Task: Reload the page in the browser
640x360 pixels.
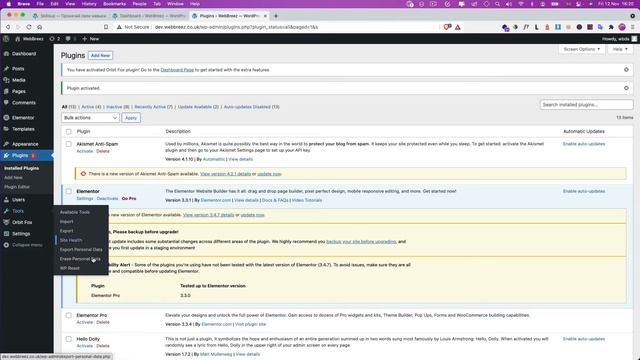Action: pos(29,27)
